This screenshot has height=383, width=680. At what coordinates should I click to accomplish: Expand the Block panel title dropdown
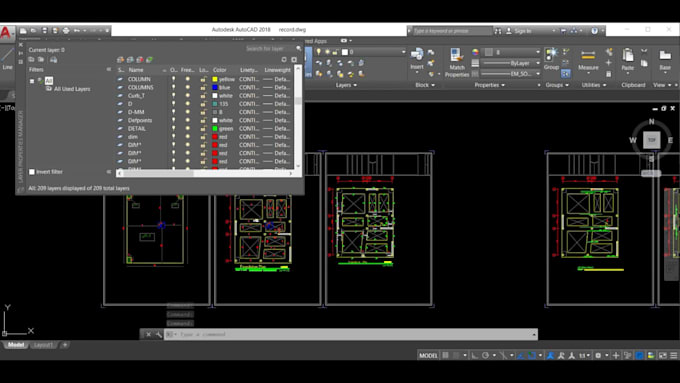tap(425, 85)
